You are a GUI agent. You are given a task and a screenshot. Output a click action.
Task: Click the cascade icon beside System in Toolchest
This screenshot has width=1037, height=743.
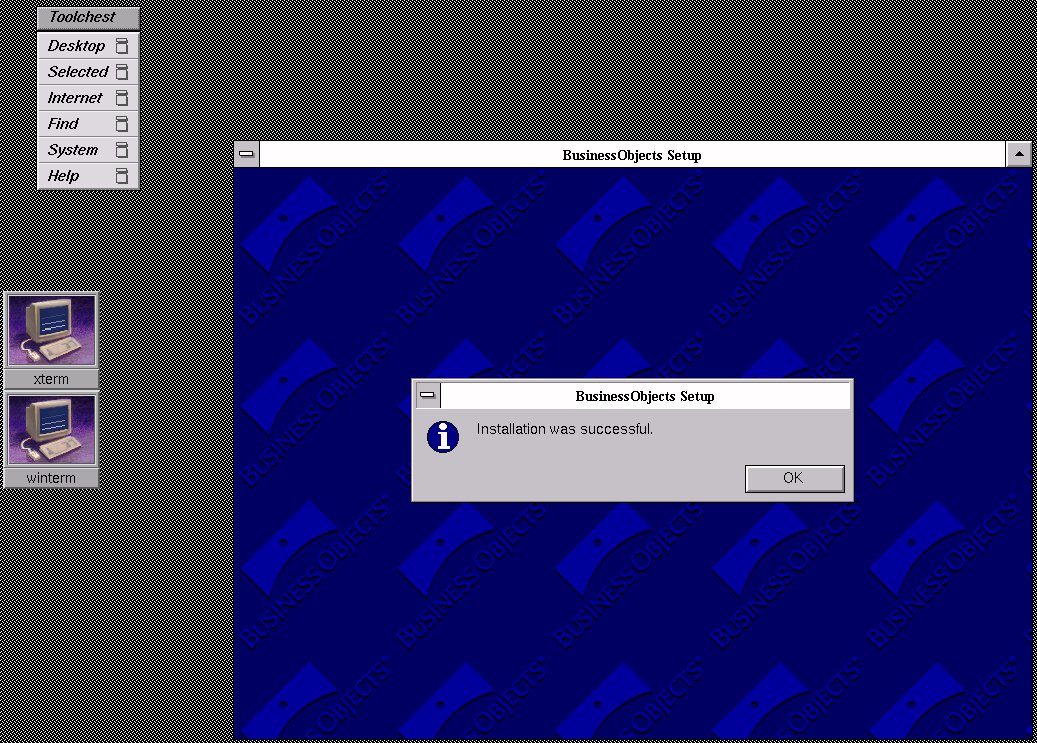[122, 150]
